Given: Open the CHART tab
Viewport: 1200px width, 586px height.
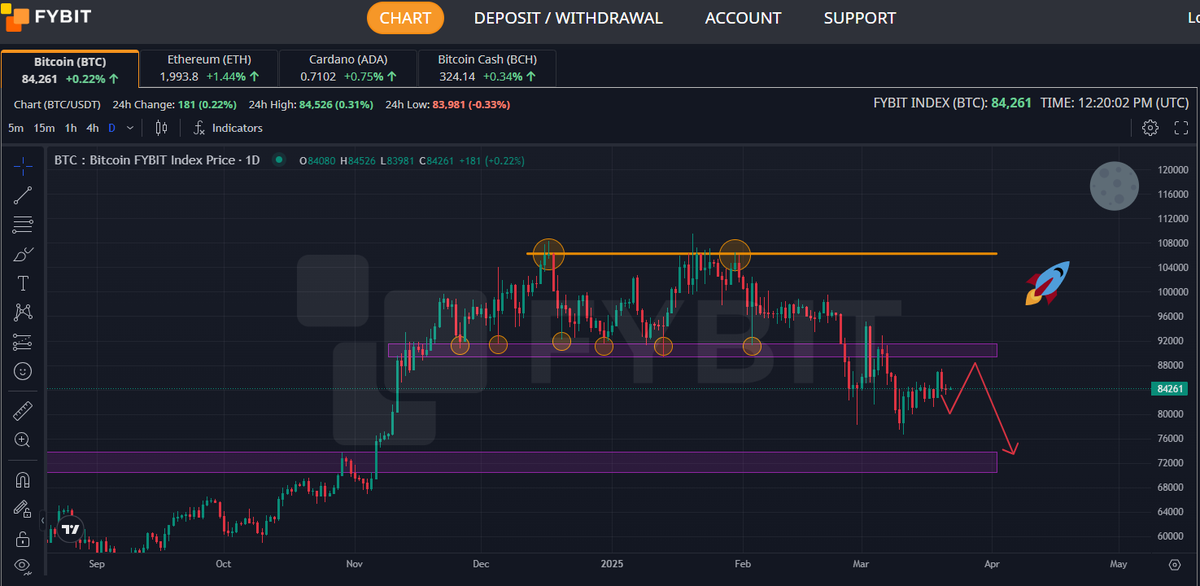Looking at the screenshot, I should coord(405,18).
